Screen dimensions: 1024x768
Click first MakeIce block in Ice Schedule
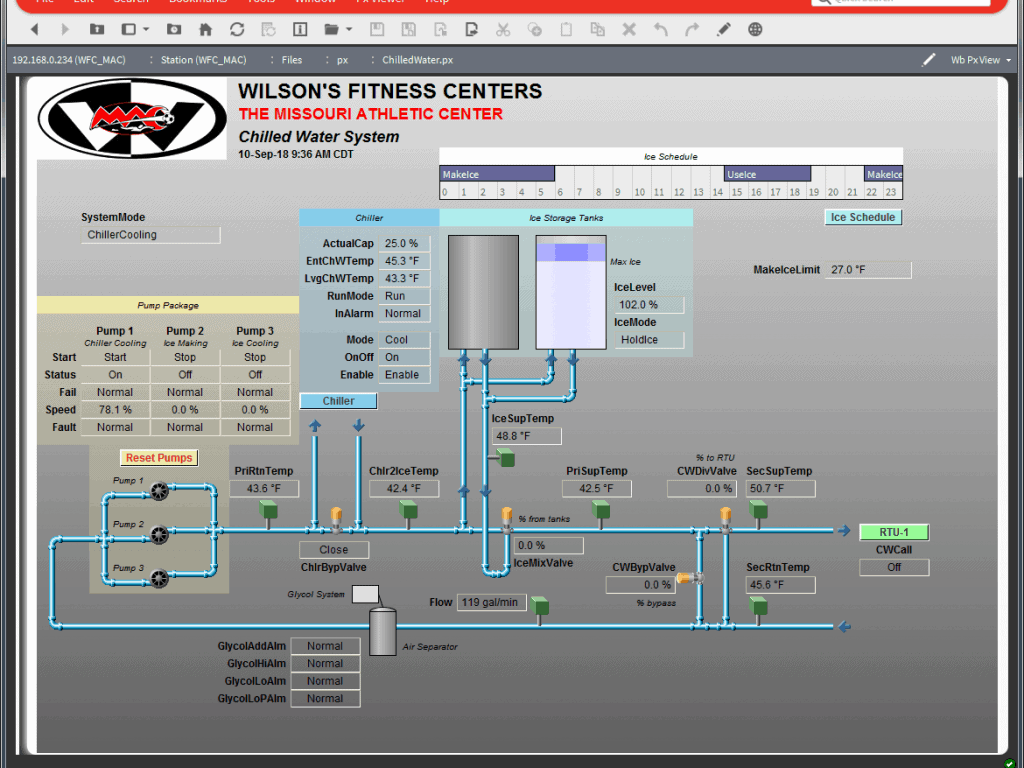click(x=497, y=174)
